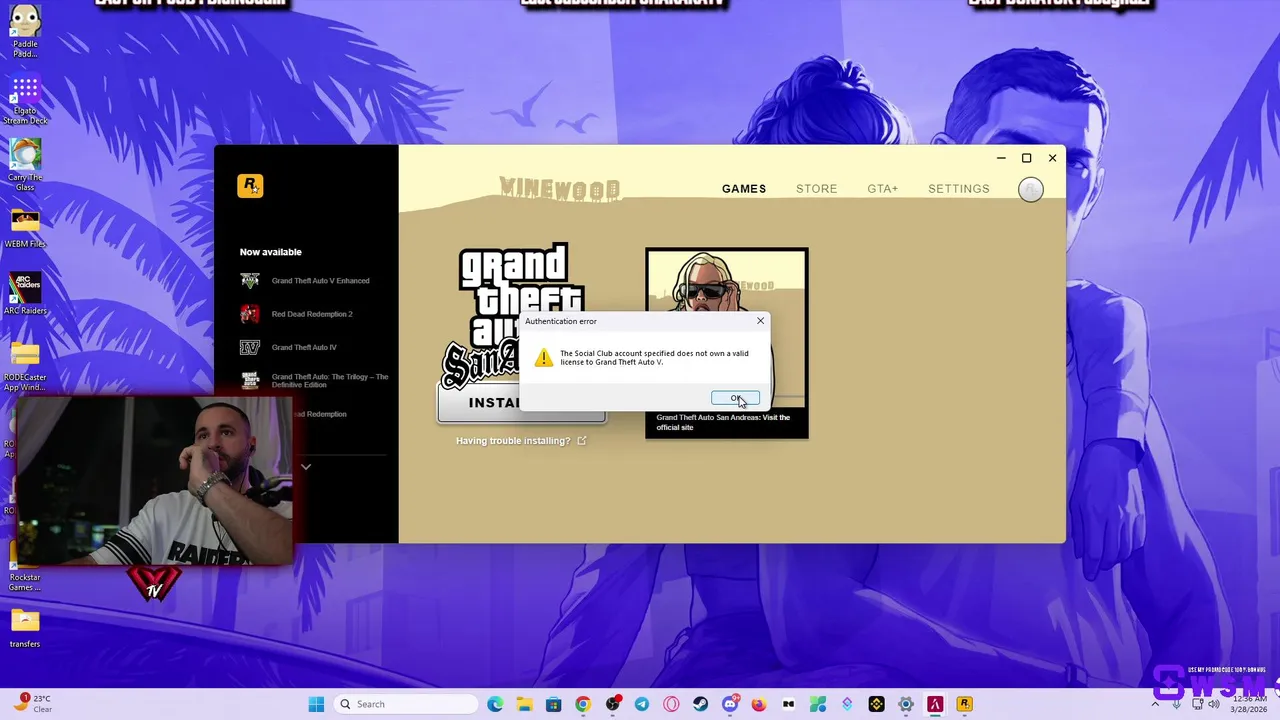Open Rockstar Games desktop shortcut
Screen dimensions: 1280x720
click(x=25, y=568)
